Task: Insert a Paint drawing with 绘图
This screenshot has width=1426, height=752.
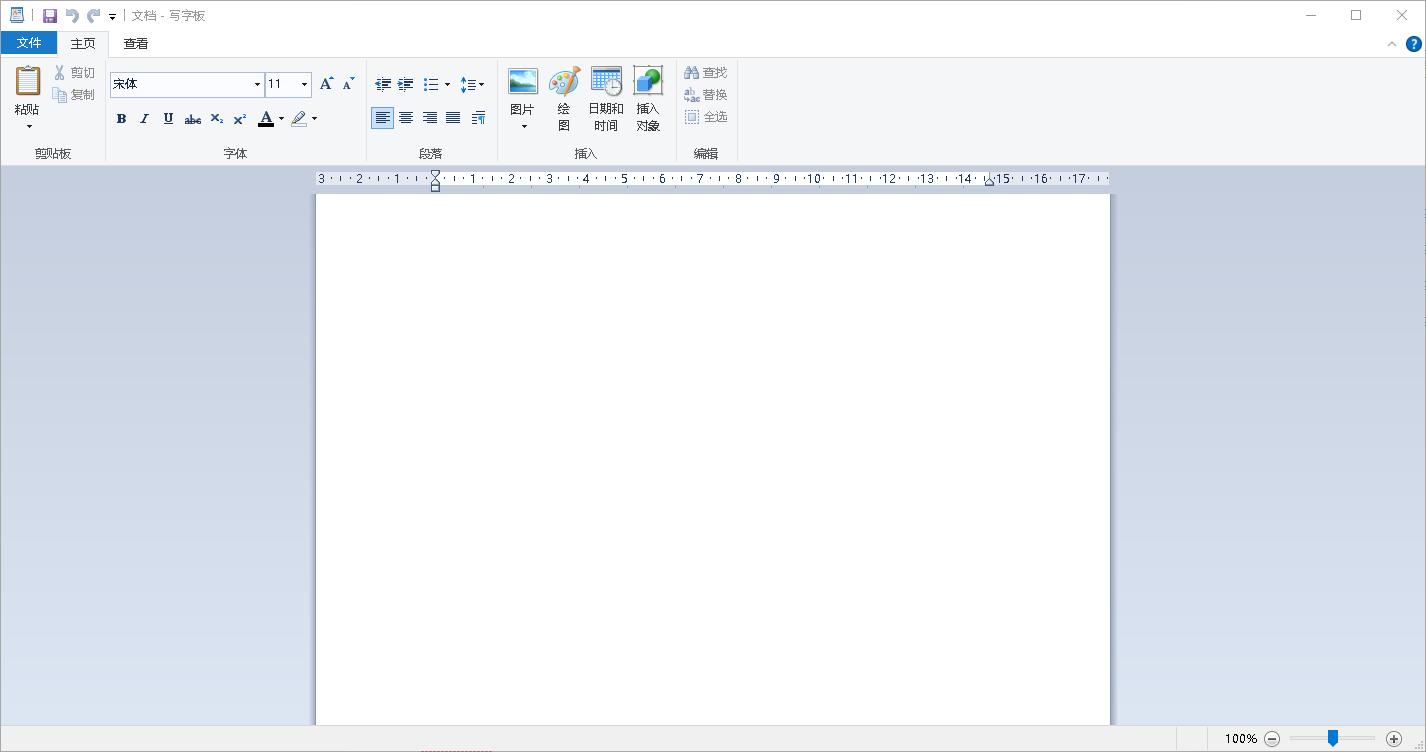Action: click(564, 98)
